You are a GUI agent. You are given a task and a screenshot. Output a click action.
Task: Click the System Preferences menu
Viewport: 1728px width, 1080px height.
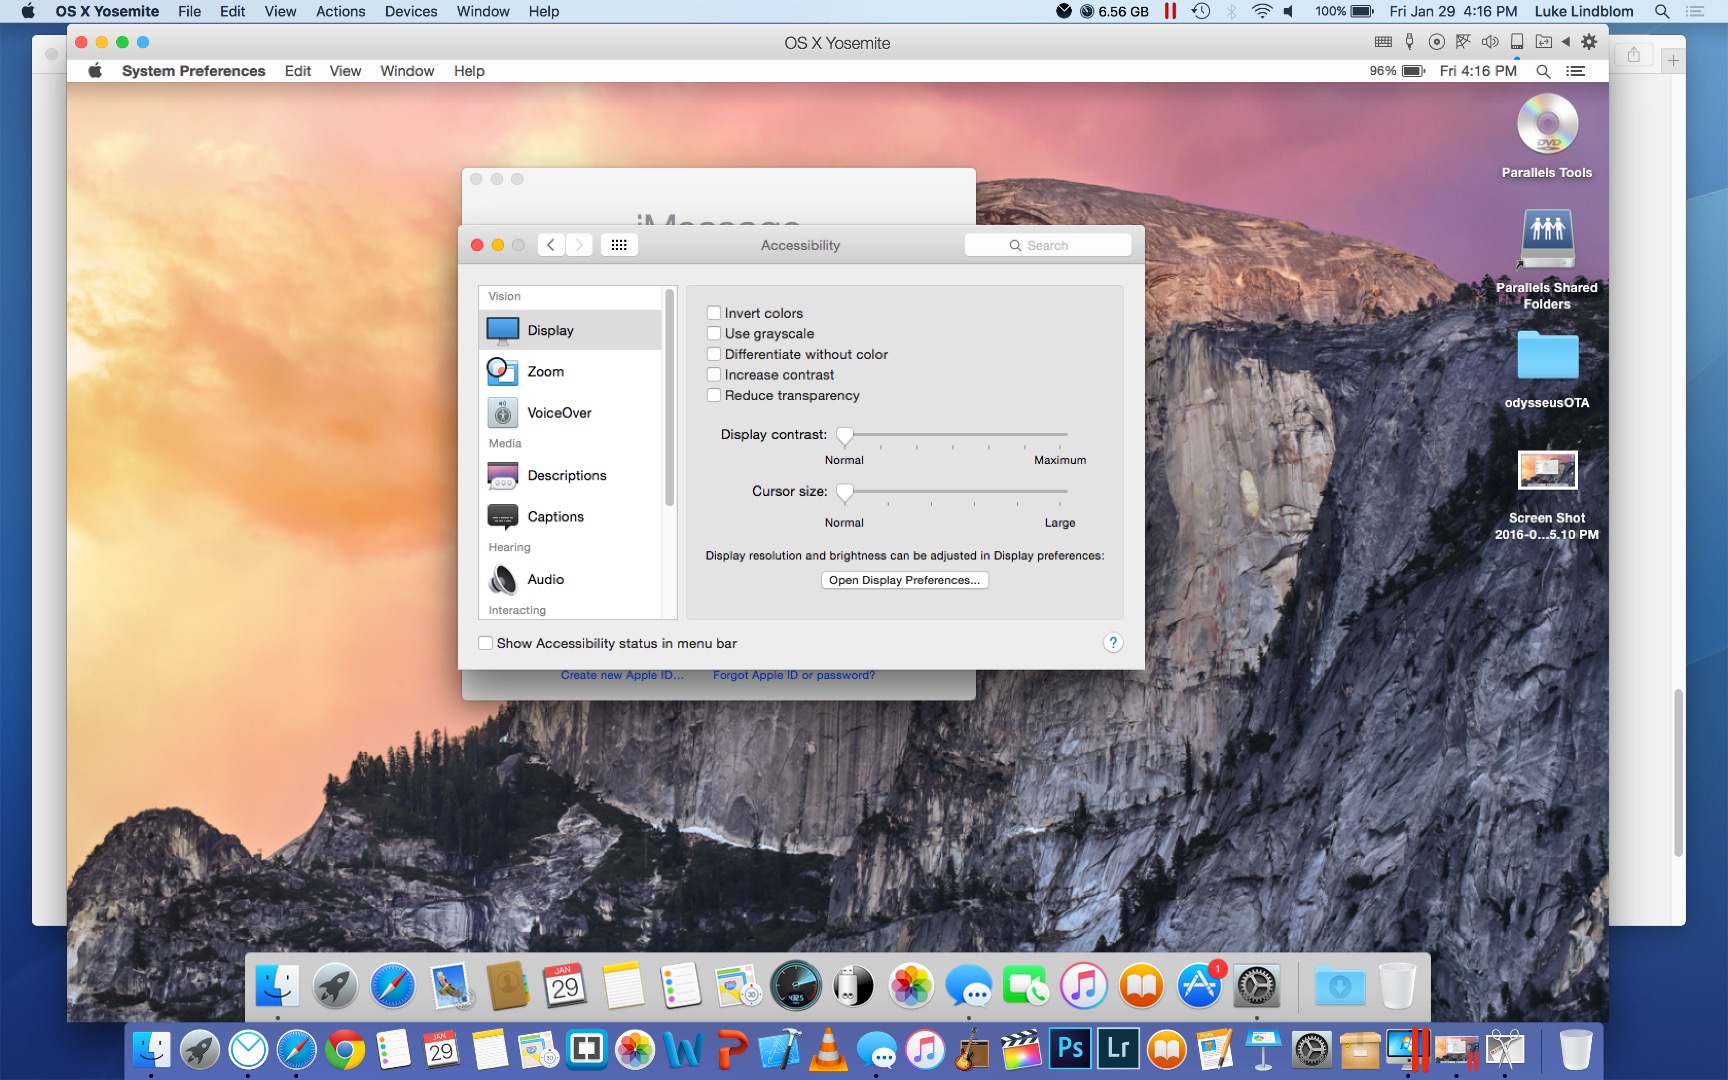coord(194,71)
